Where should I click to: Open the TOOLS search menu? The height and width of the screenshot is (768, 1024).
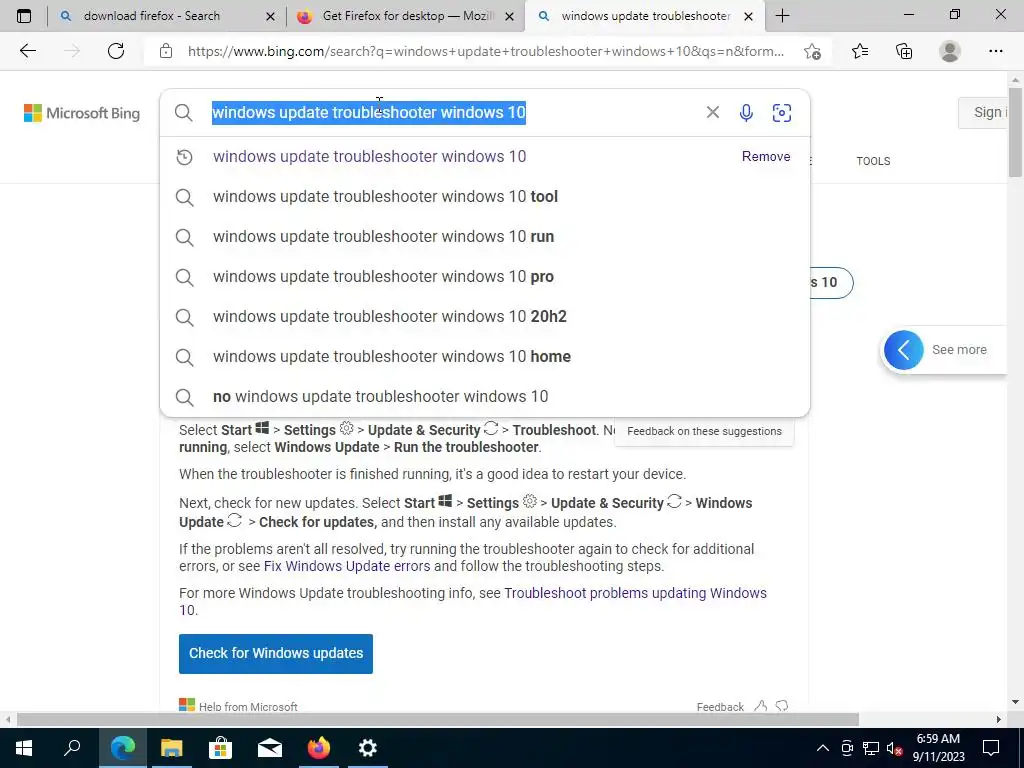click(x=873, y=161)
